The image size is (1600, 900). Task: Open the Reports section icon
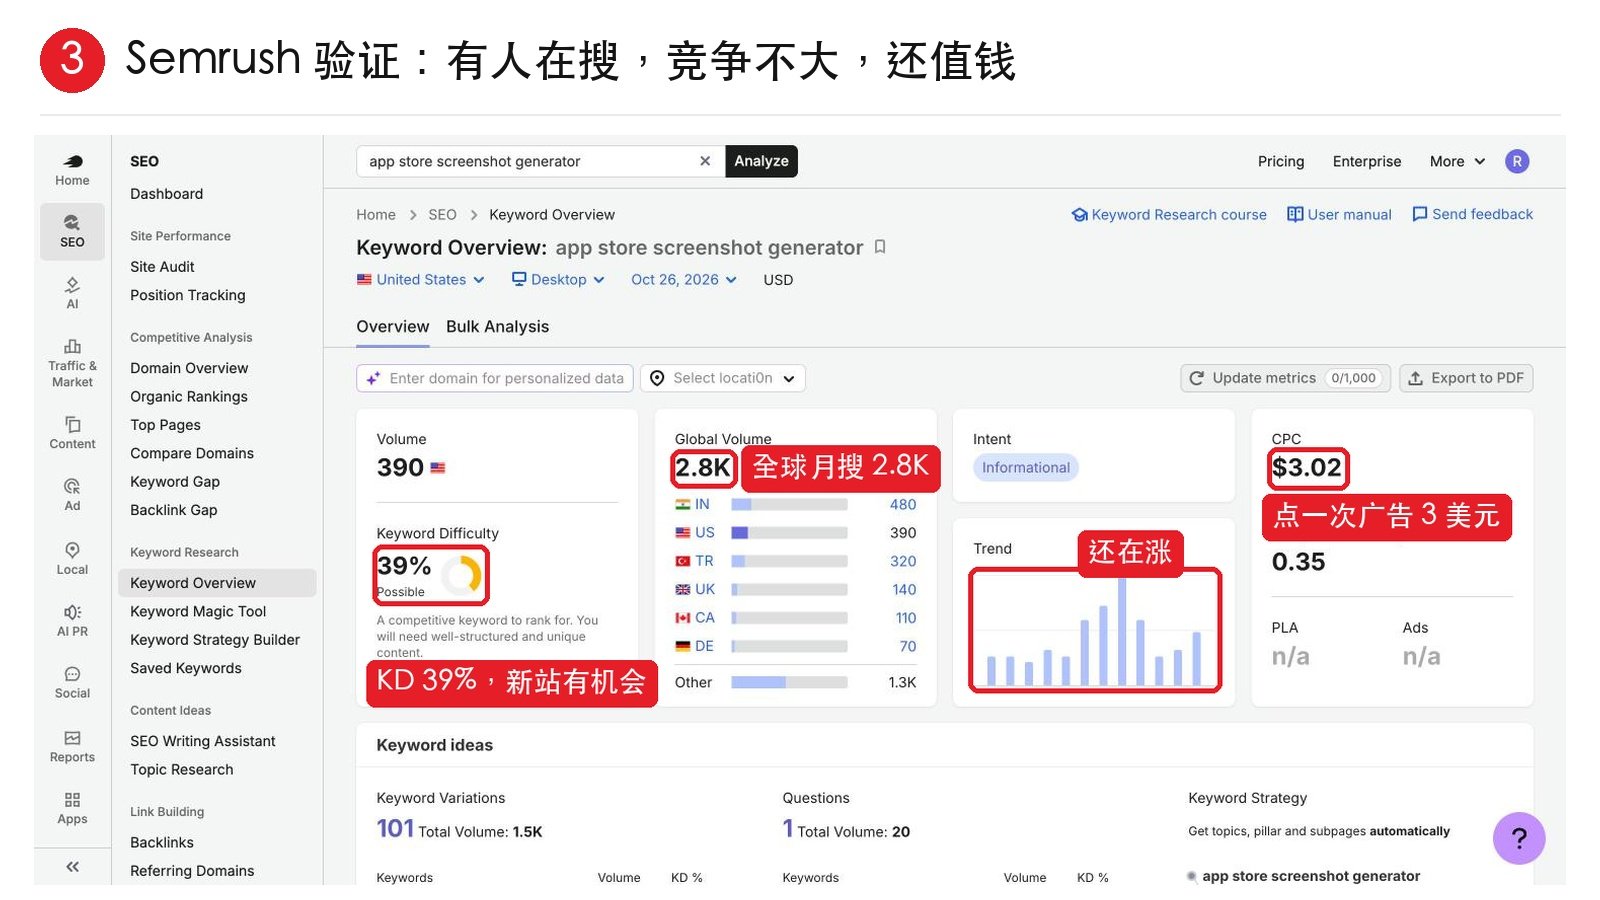coord(72,746)
